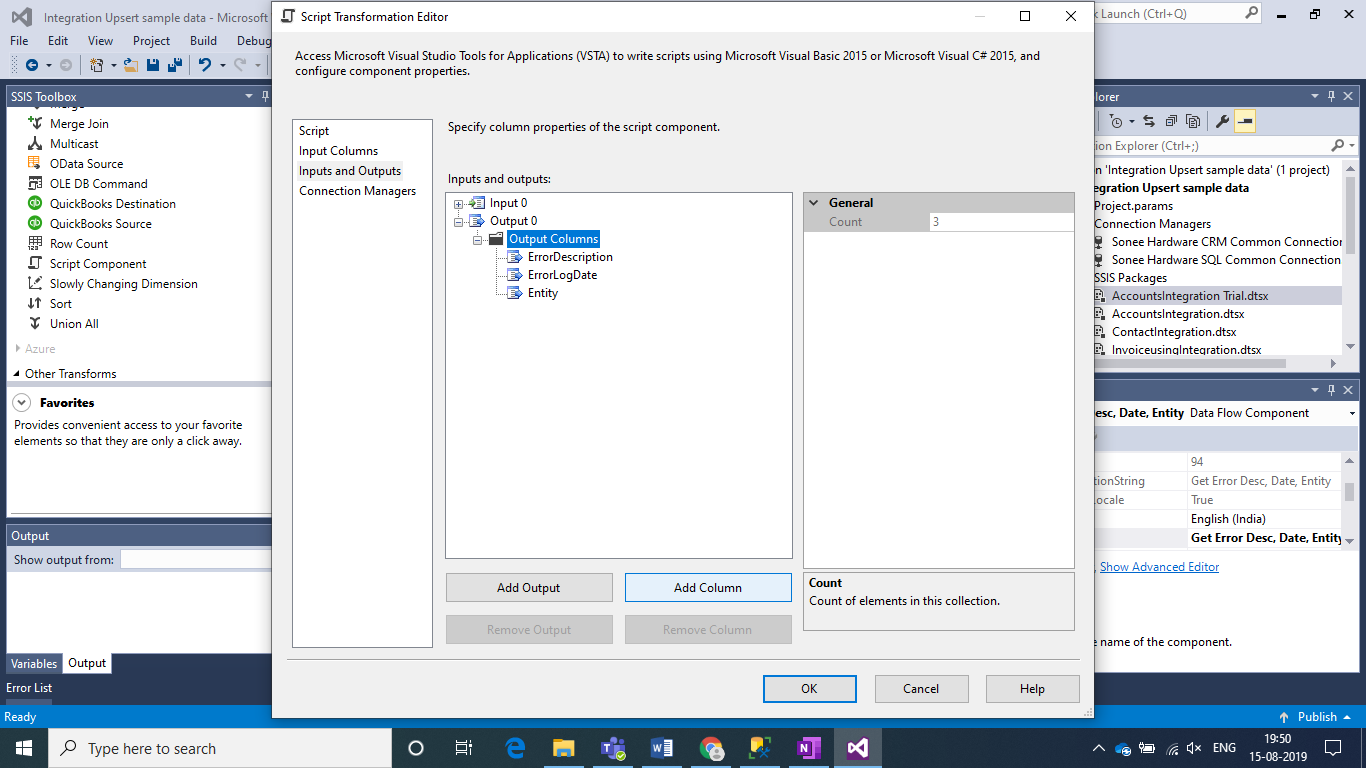Click the QuickBooks Source toolbox icon
This screenshot has width=1366, height=768.
tap(35, 224)
